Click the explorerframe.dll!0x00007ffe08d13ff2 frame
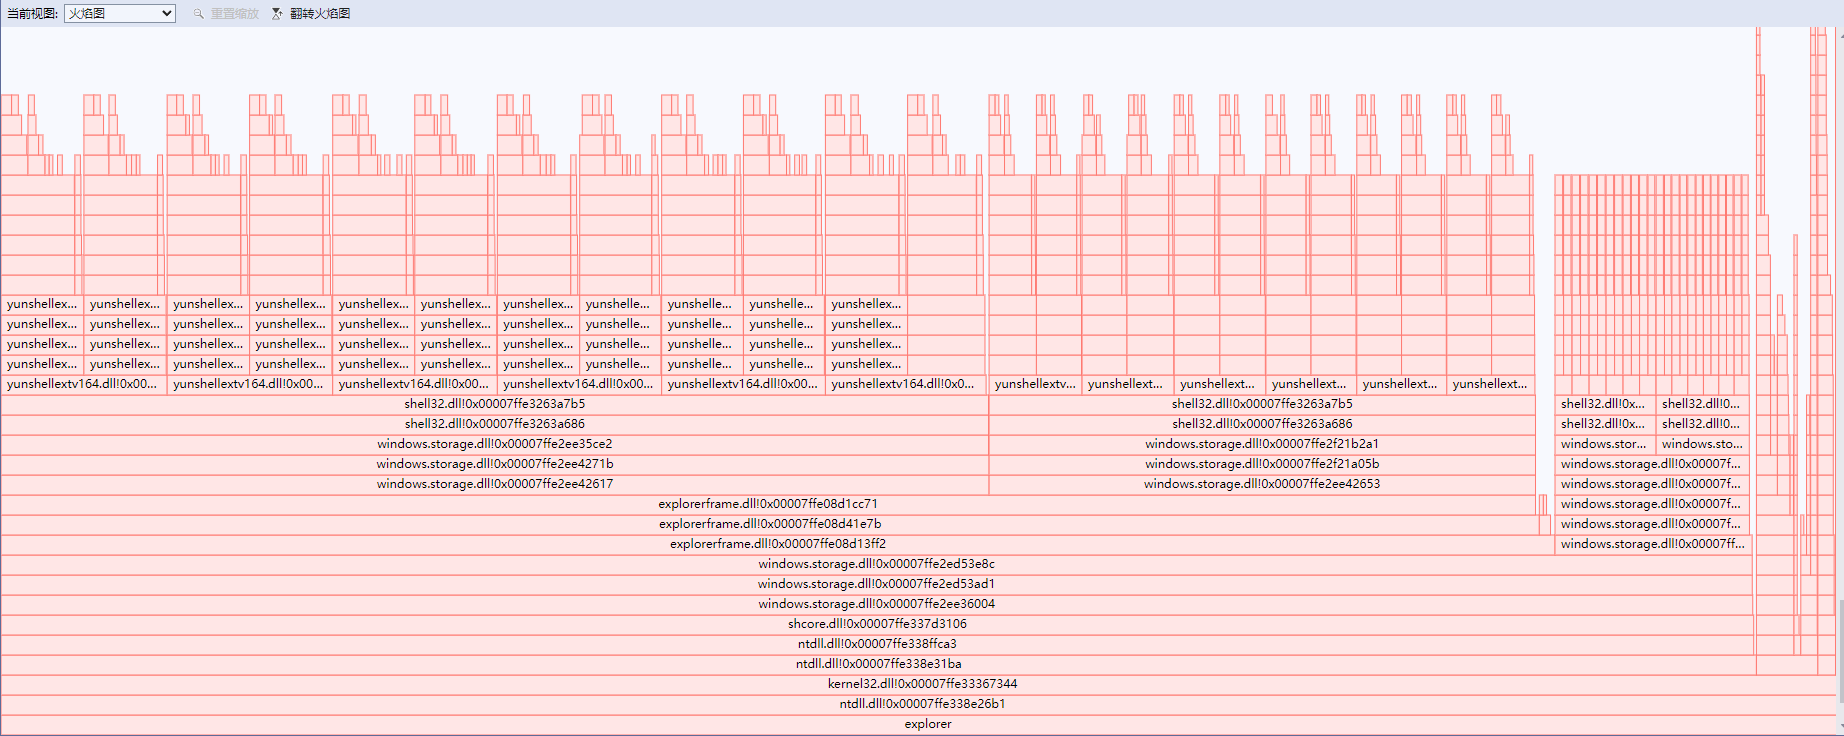Viewport: 1844px width, 736px height. tap(777, 544)
